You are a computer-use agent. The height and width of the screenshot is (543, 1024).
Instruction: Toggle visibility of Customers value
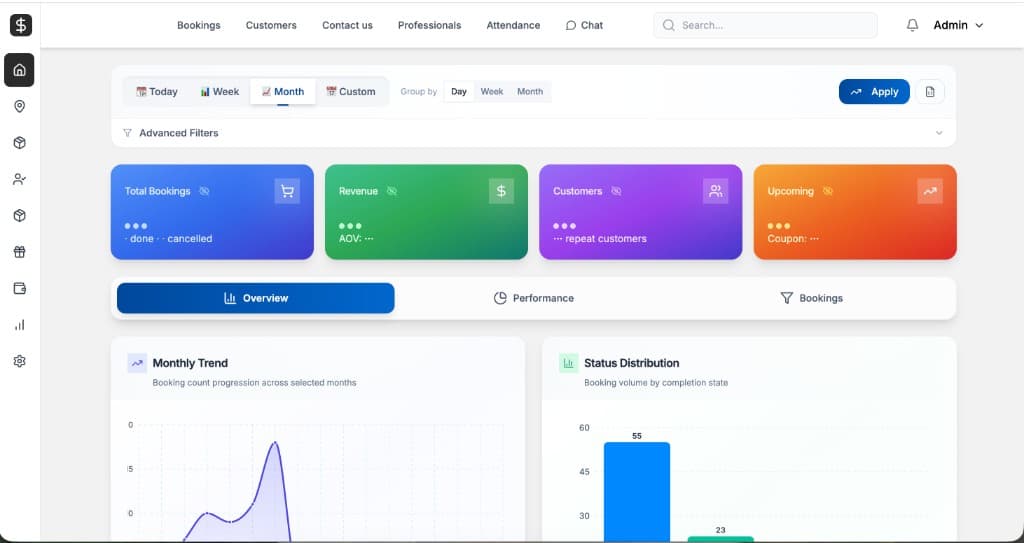(616, 191)
